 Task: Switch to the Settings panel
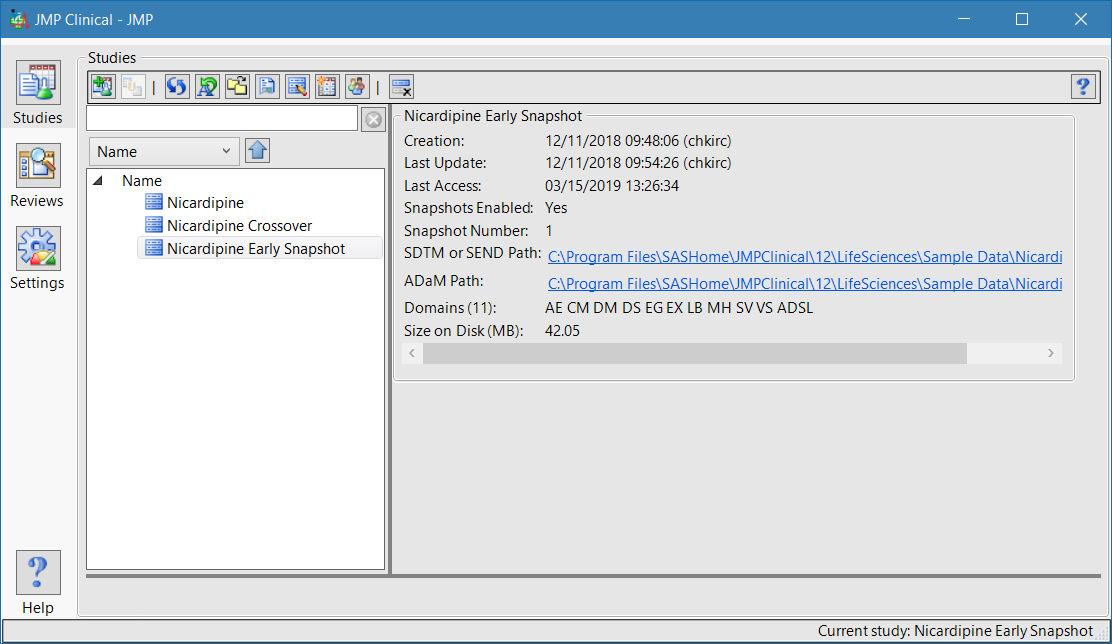pyautogui.click(x=37, y=258)
